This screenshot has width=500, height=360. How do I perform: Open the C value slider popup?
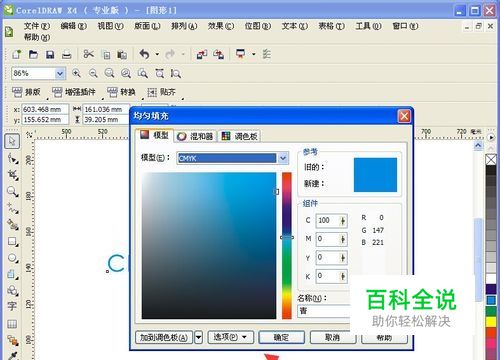tap(343, 221)
